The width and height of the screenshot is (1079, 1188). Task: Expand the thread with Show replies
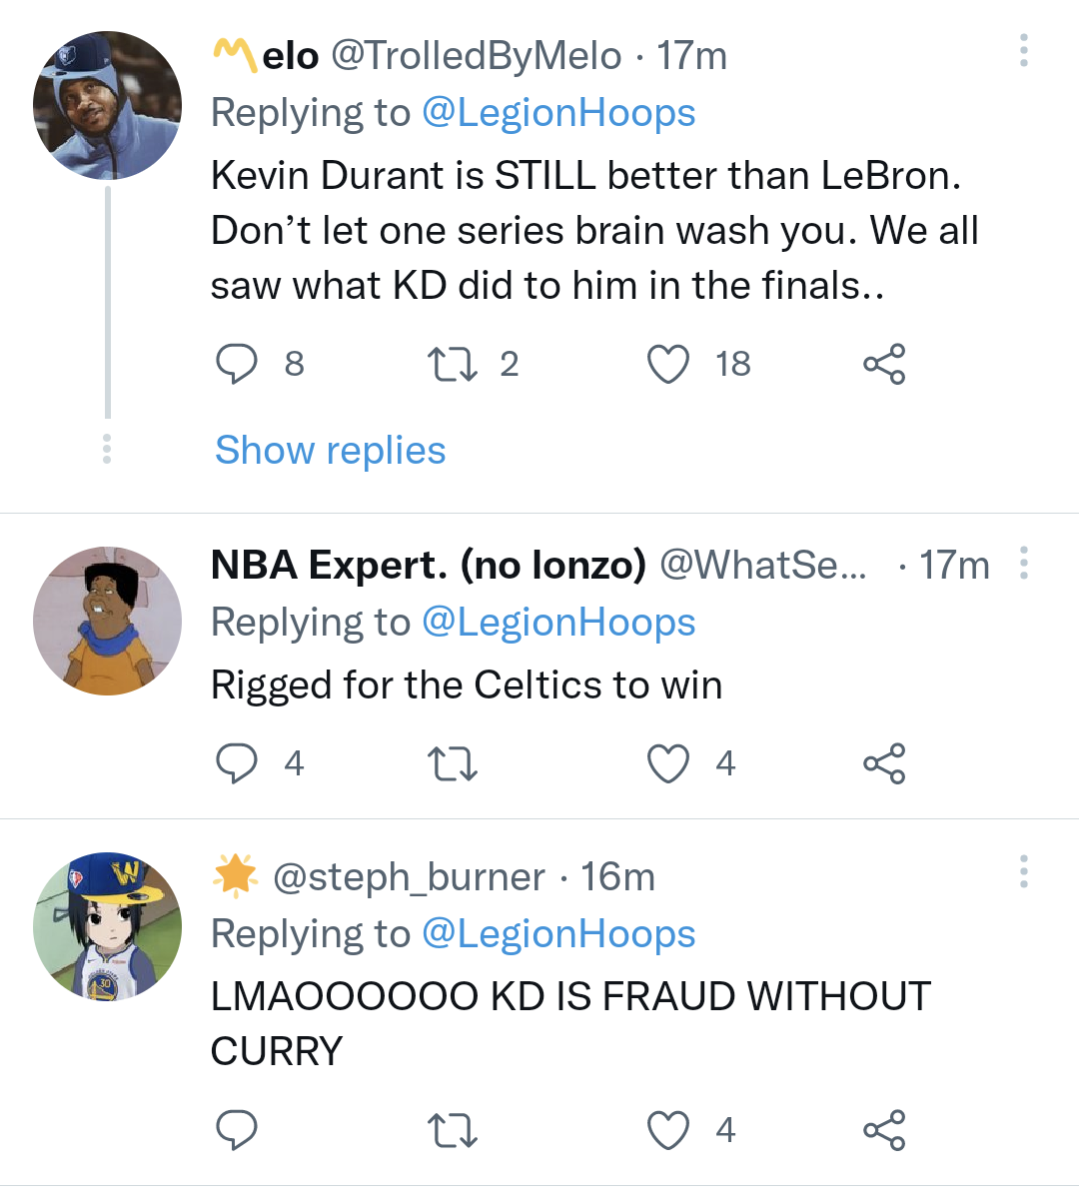pos(330,451)
